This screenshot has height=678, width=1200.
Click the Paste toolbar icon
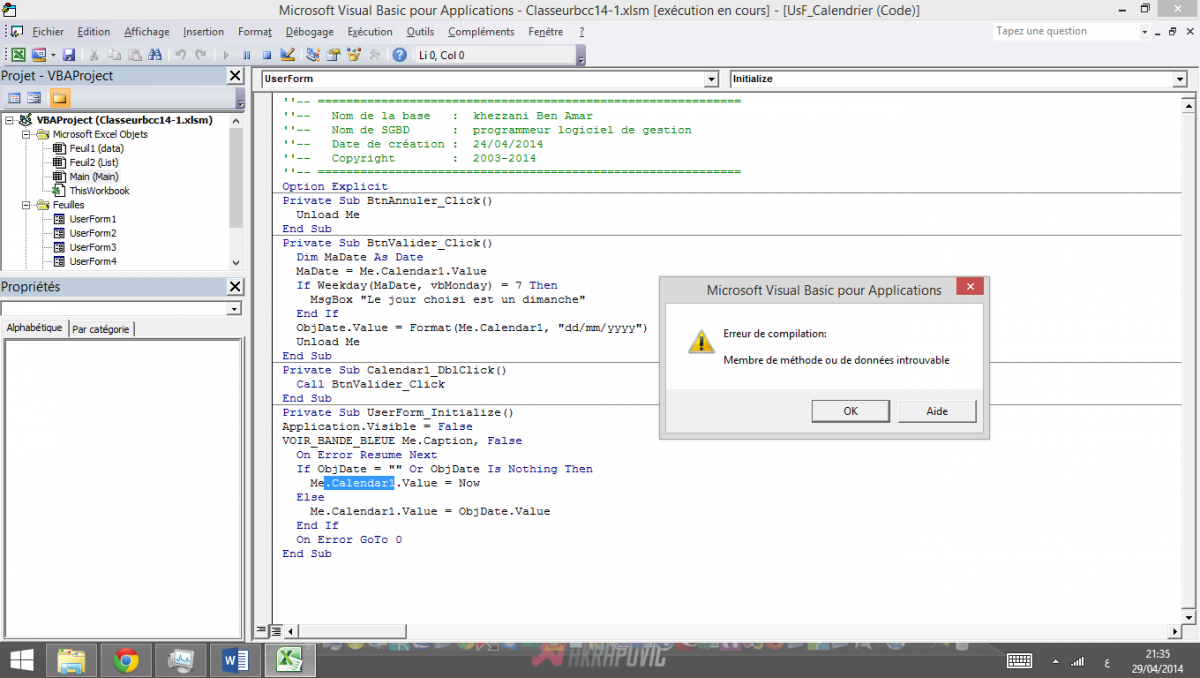(134, 55)
